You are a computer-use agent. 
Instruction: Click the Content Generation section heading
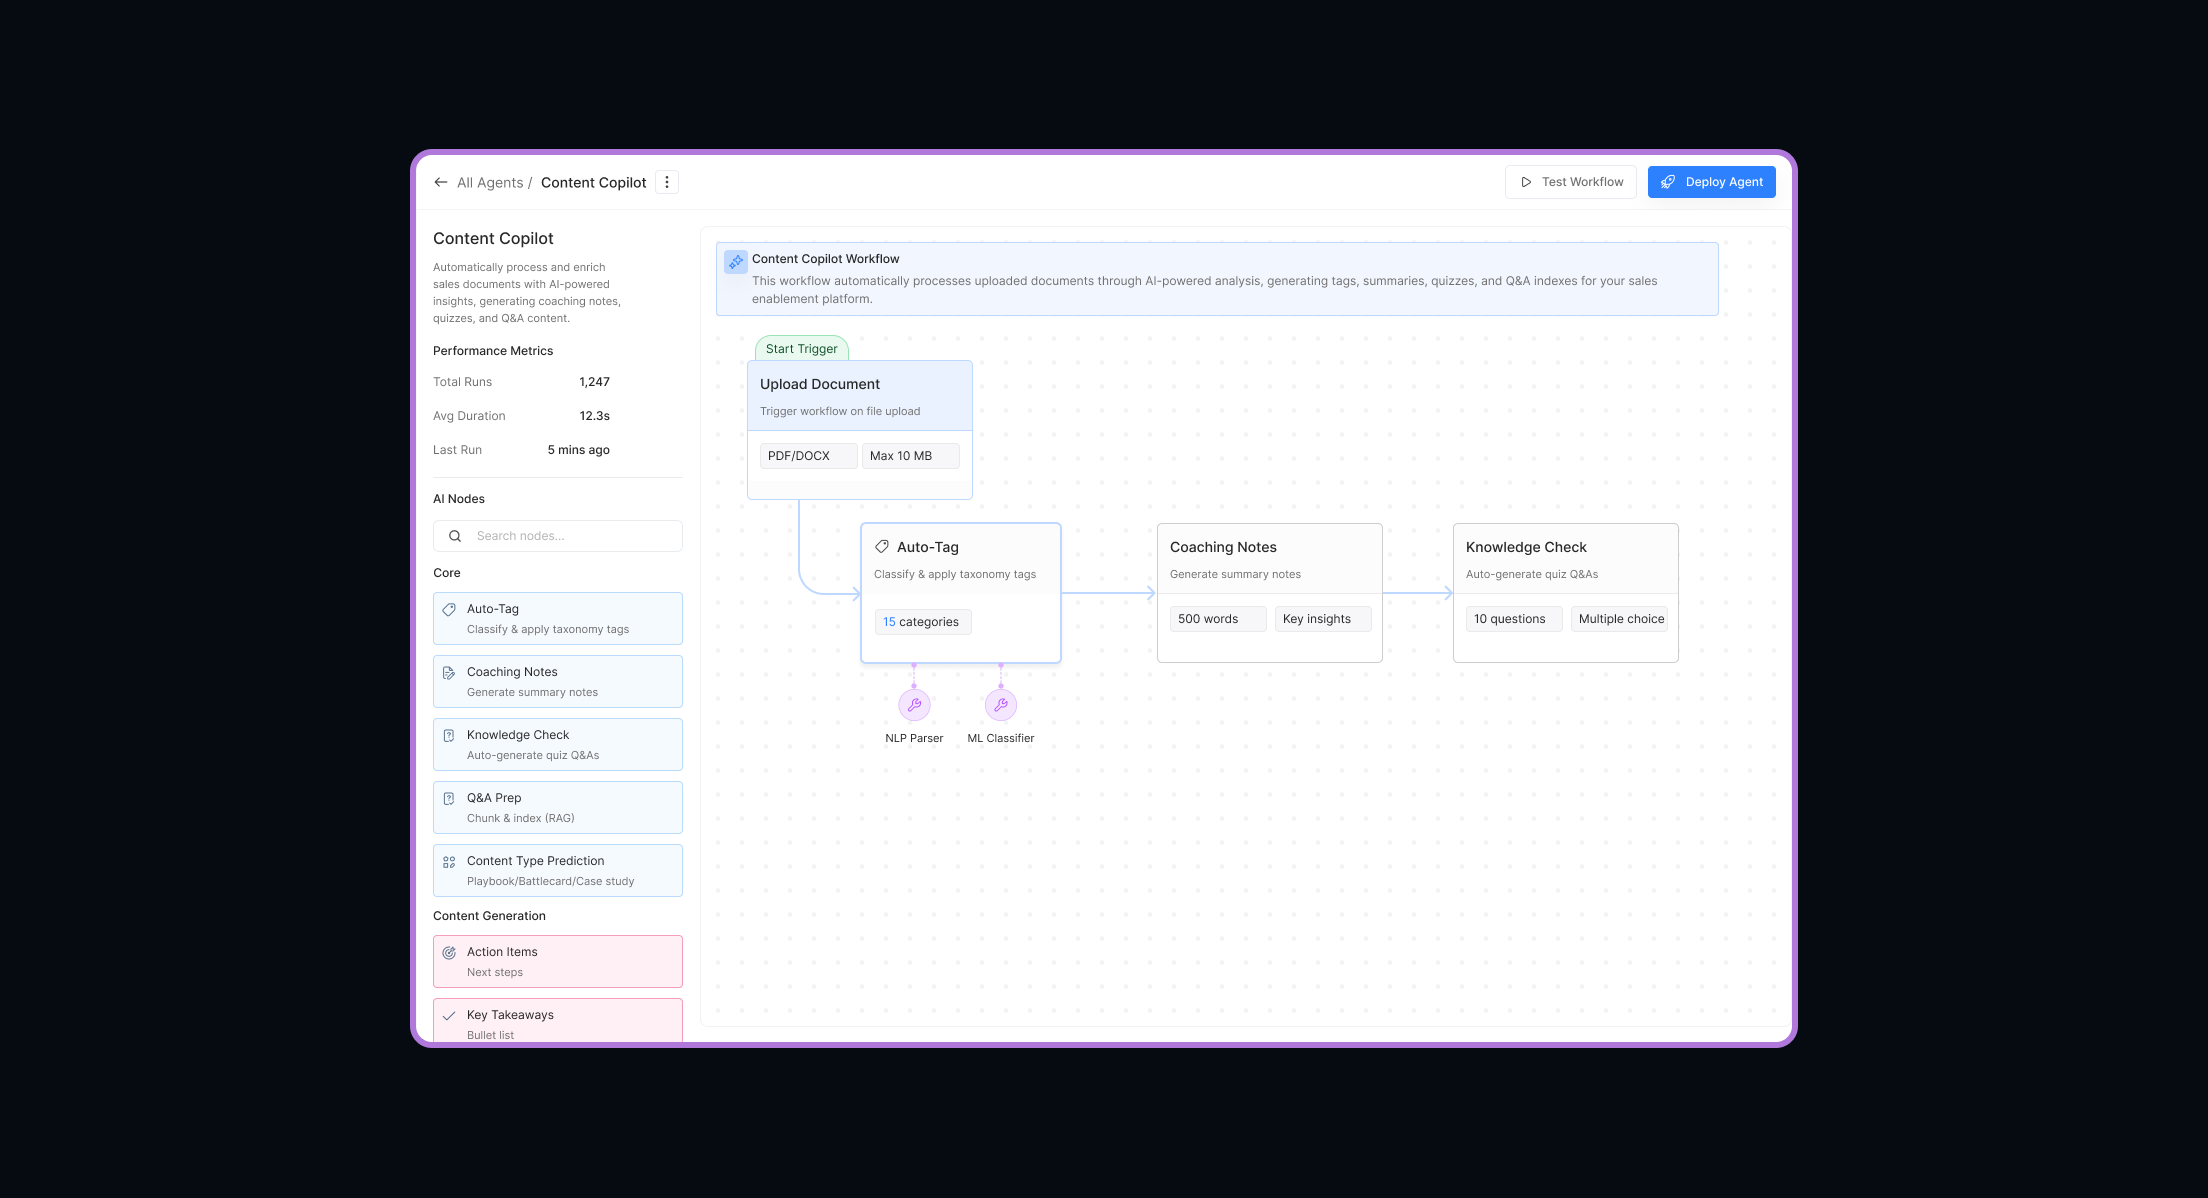pos(489,916)
